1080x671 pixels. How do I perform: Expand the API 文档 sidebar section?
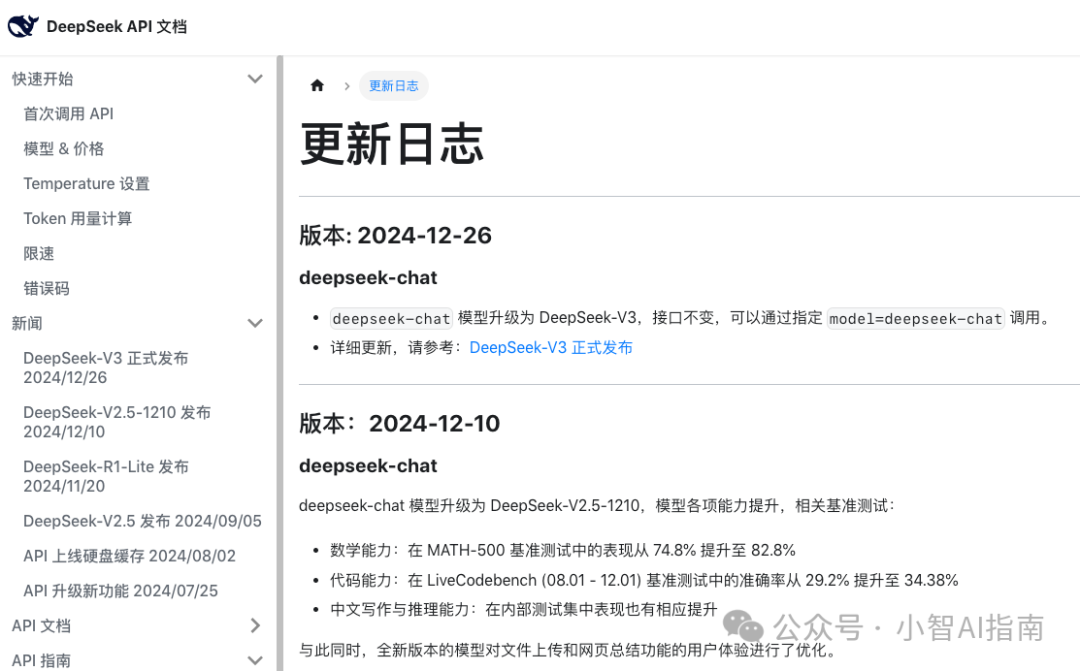pyautogui.click(x=255, y=626)
